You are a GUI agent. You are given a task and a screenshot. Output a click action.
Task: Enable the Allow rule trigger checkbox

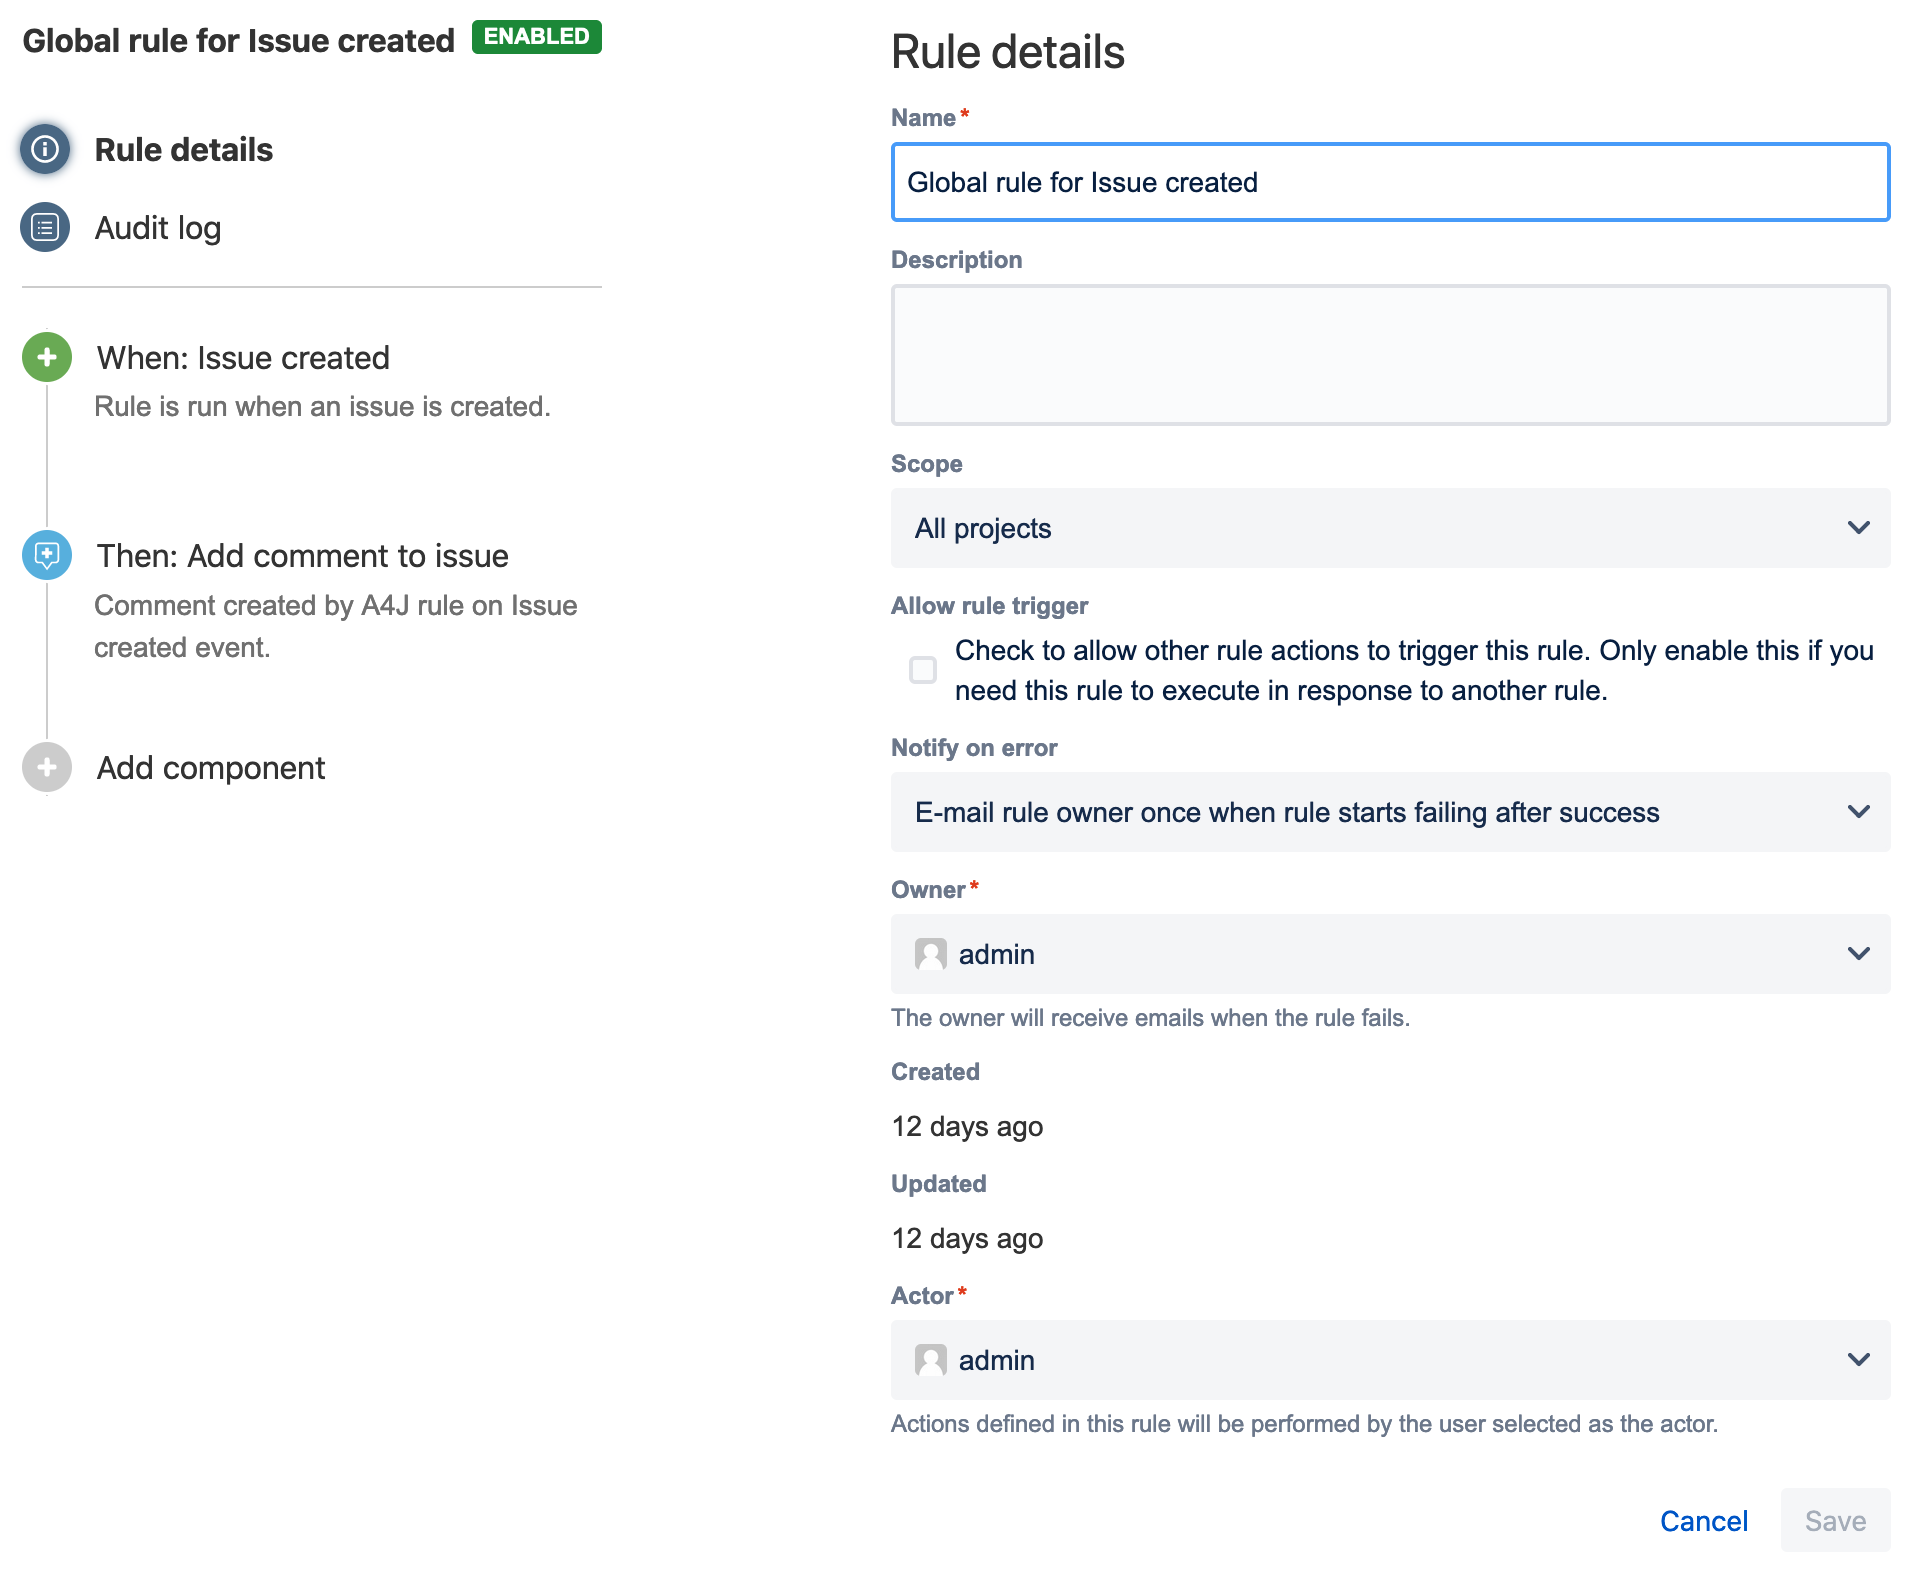pos(923,670)
